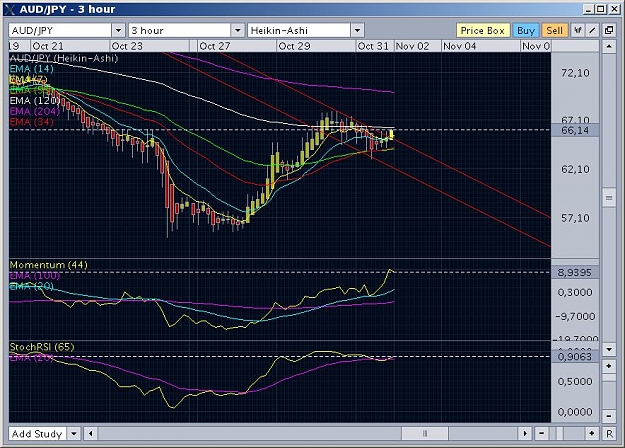This screenshot has height=448, width=625.
Task: Click the -9,7000 momentum axis label
Action: point(575,316)
